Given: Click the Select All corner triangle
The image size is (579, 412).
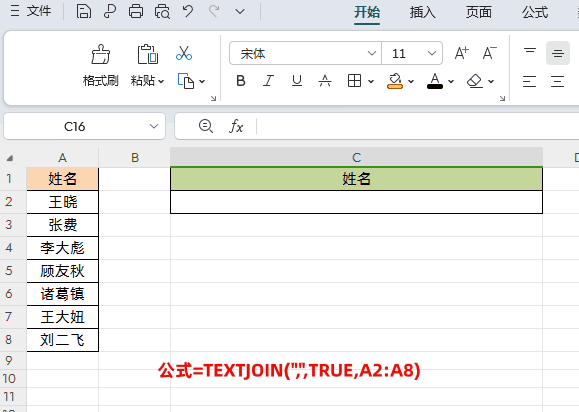Looking at the screenshot, I should (10, 158).
